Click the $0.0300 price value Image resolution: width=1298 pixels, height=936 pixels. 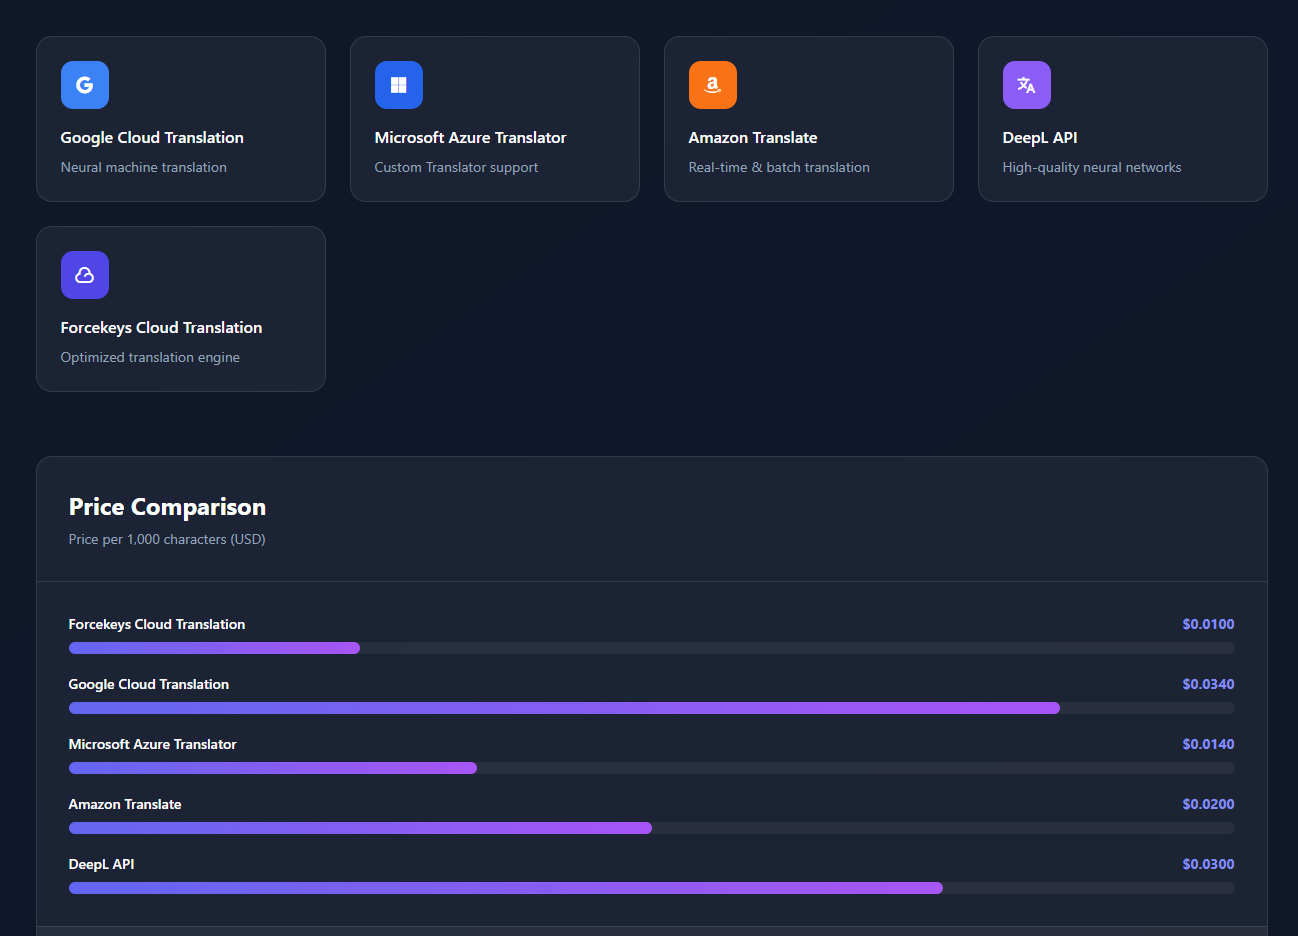point(1208,864)
